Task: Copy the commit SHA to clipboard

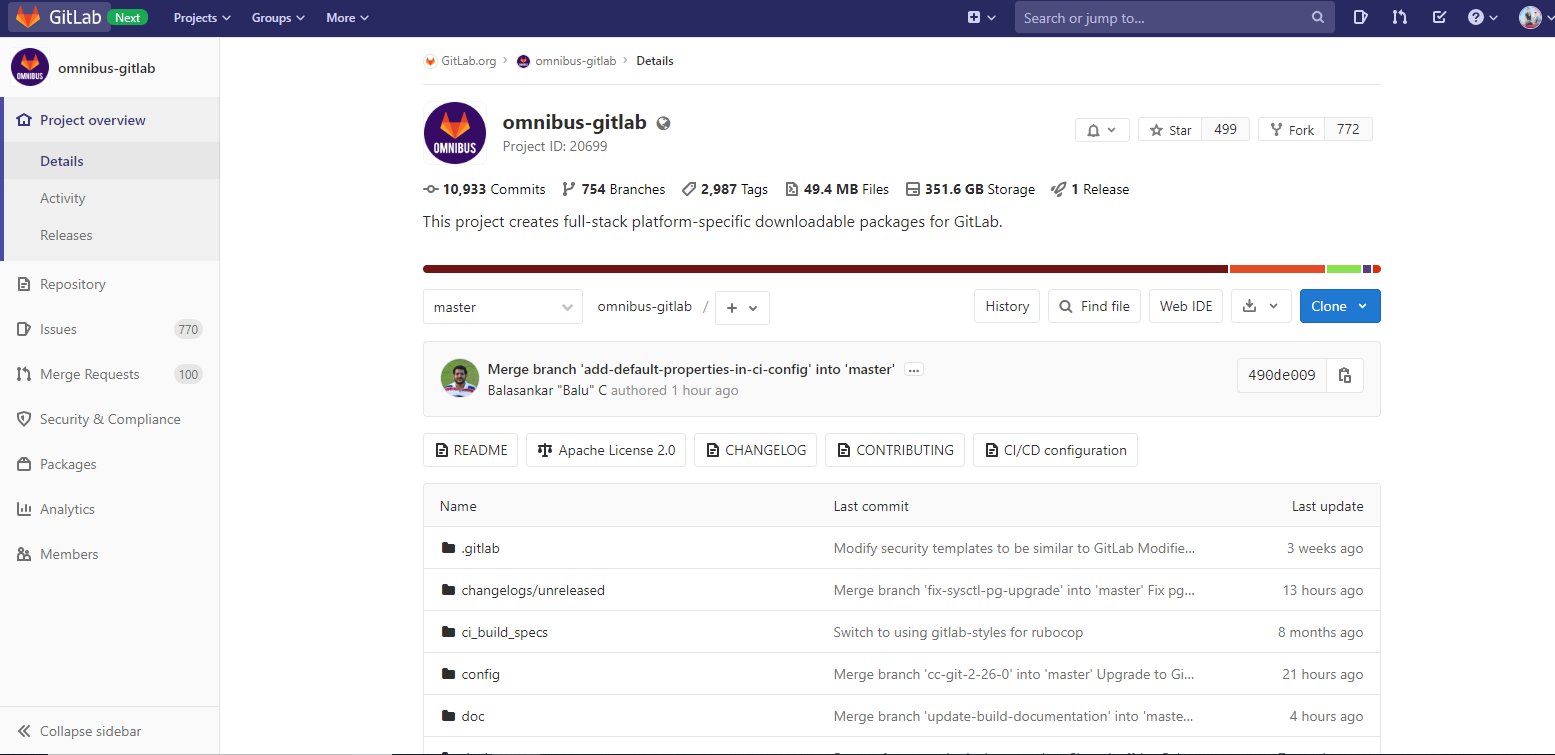Action: point(1345,375)
